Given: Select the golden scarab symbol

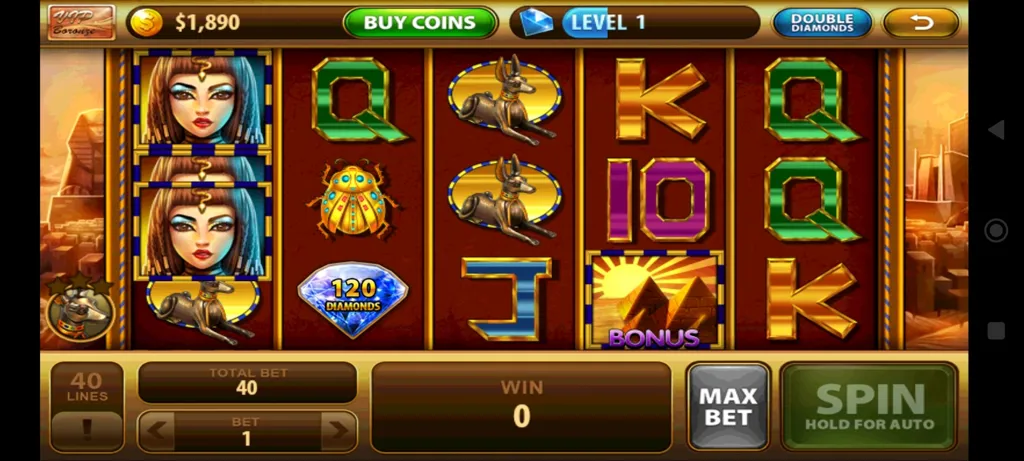Looking at the screenshot, I should 353,200.
